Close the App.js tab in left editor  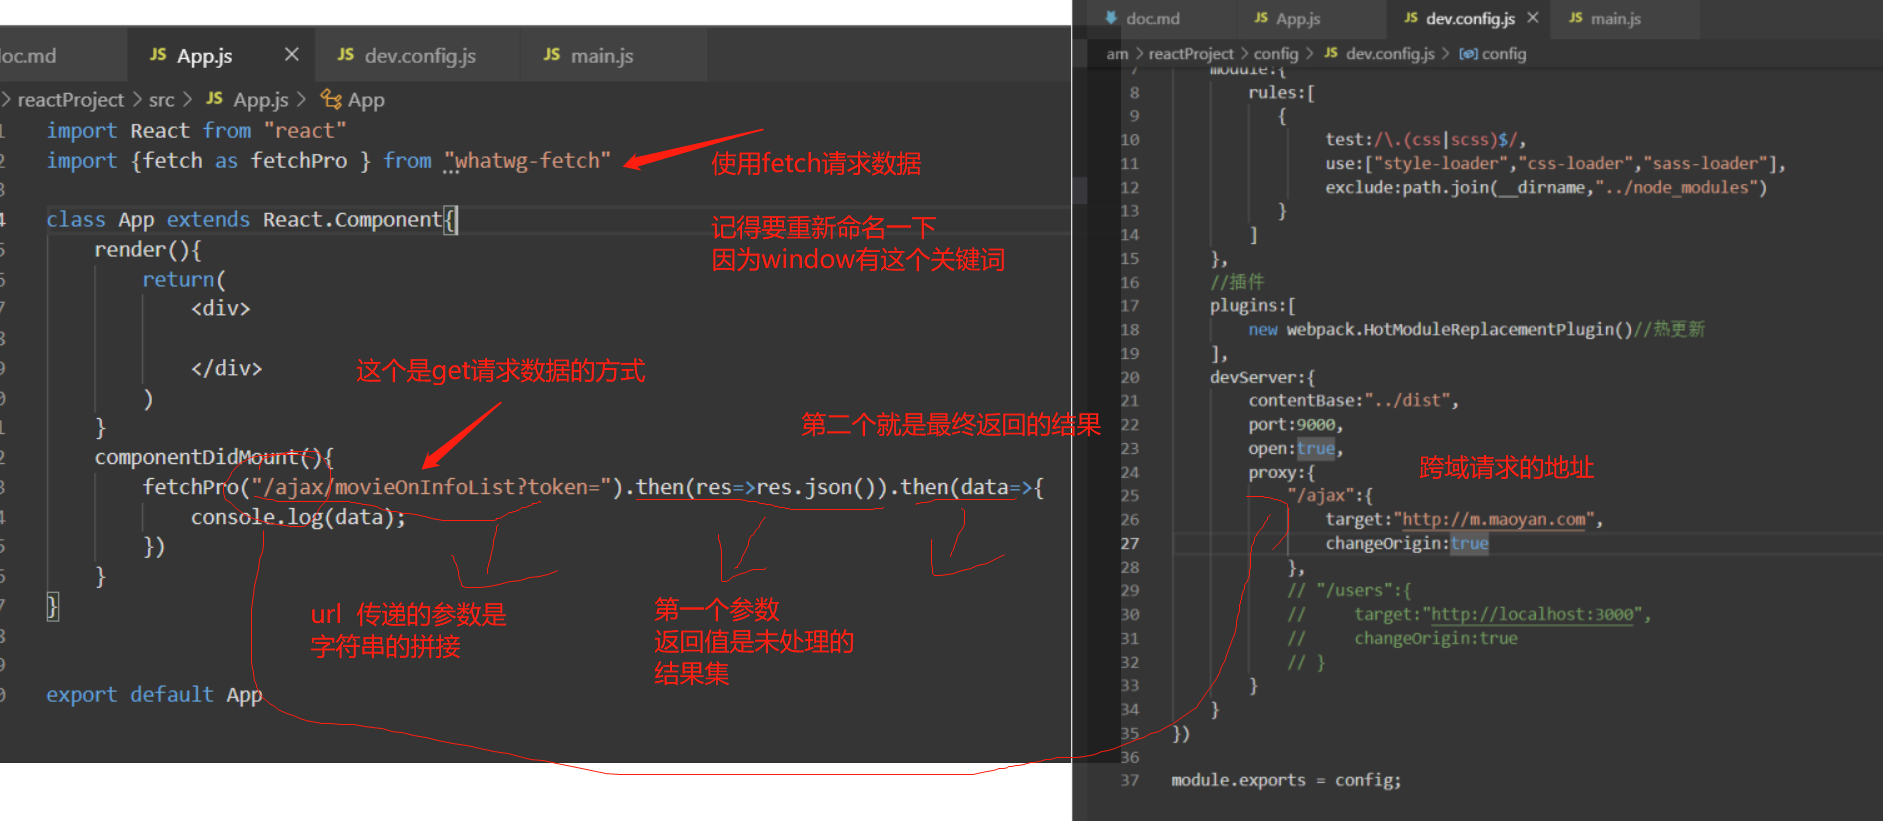(291, 54)
